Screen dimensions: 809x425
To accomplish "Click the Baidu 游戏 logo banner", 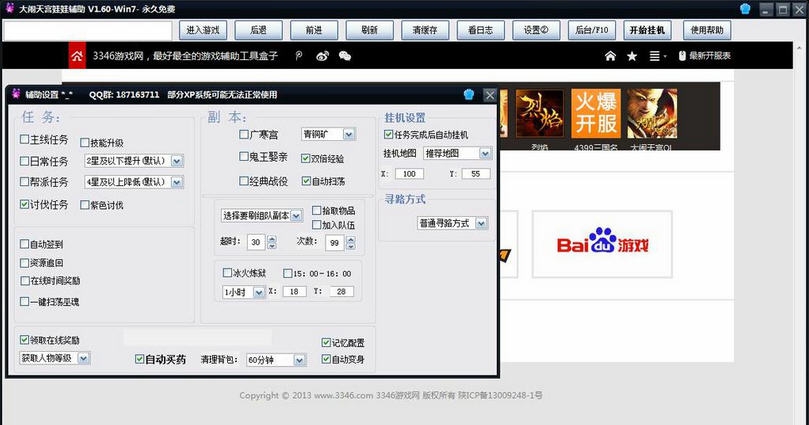I will tap(602, 244).
